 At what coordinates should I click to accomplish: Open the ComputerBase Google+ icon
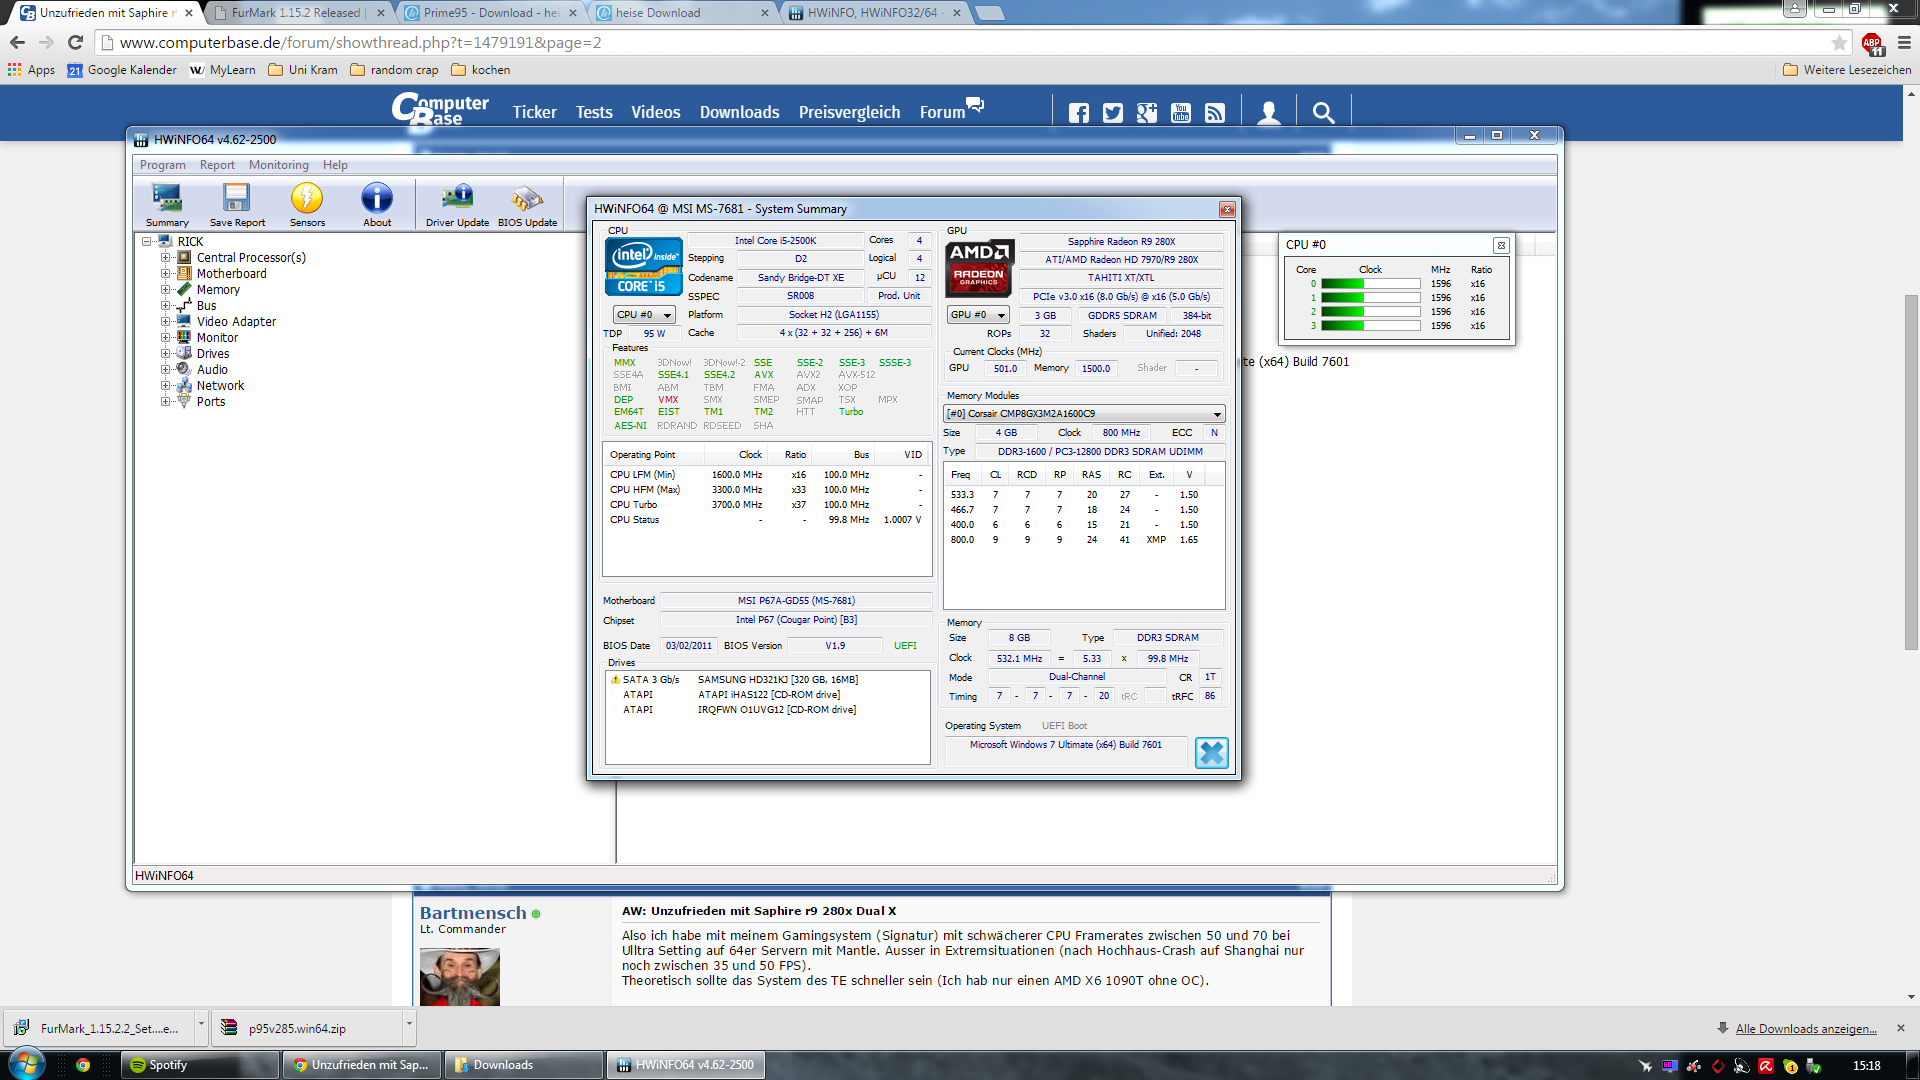(1147, 113)
